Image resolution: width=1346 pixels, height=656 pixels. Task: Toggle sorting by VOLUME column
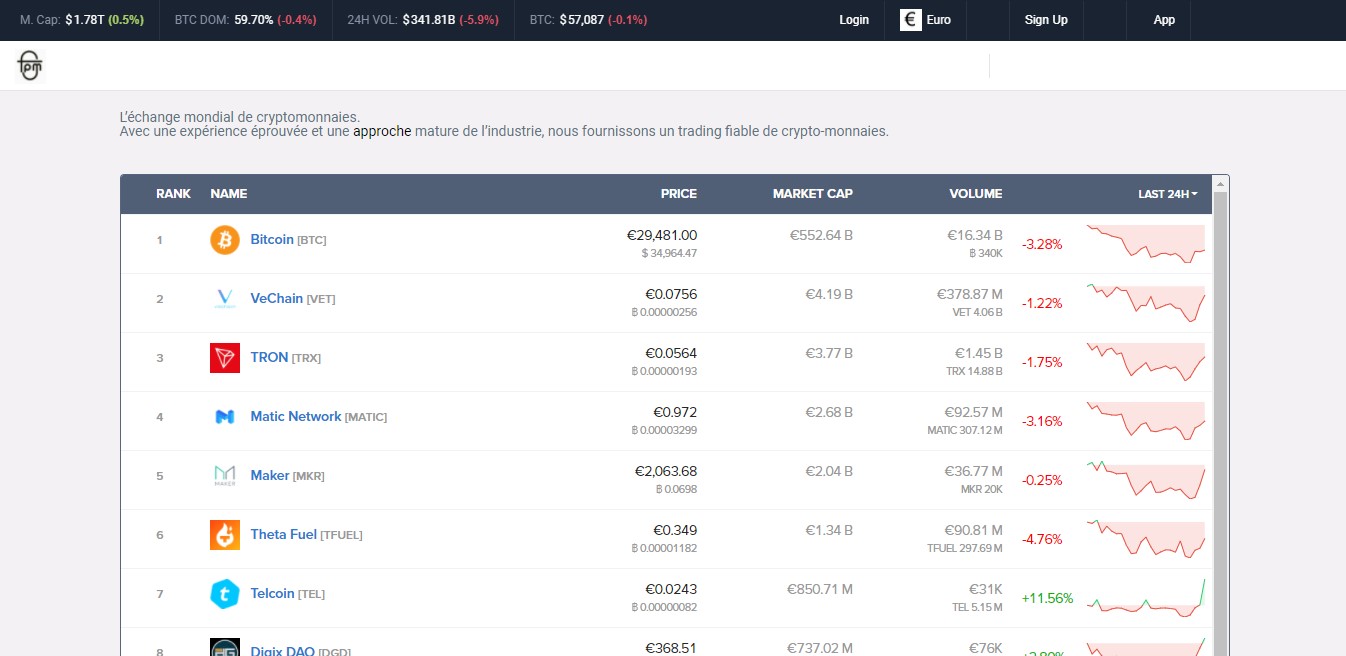click(975, 194)
